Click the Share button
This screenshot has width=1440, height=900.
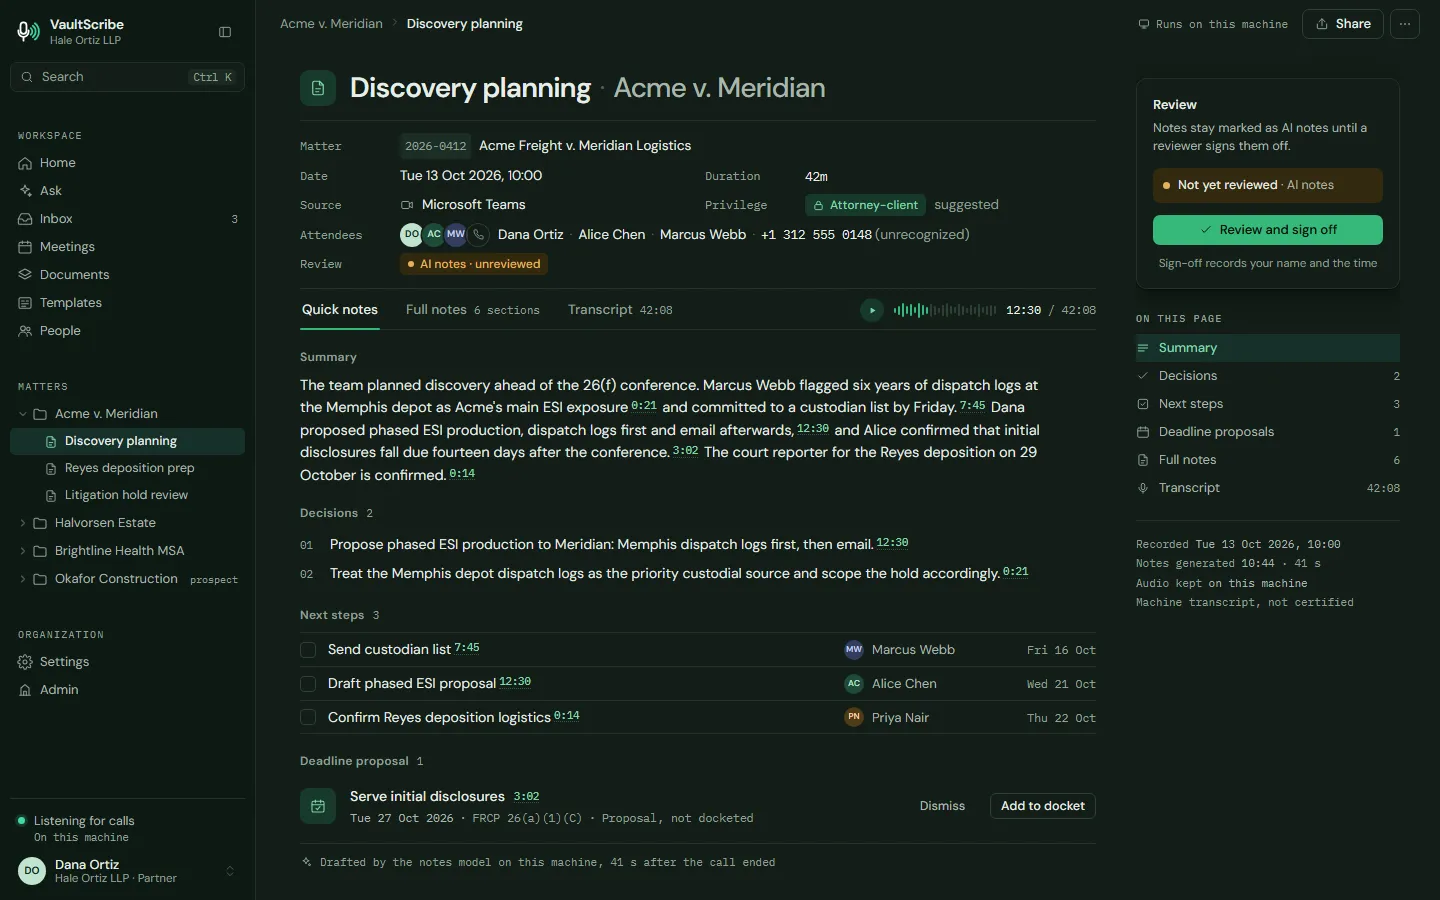tap(1343, 24)
